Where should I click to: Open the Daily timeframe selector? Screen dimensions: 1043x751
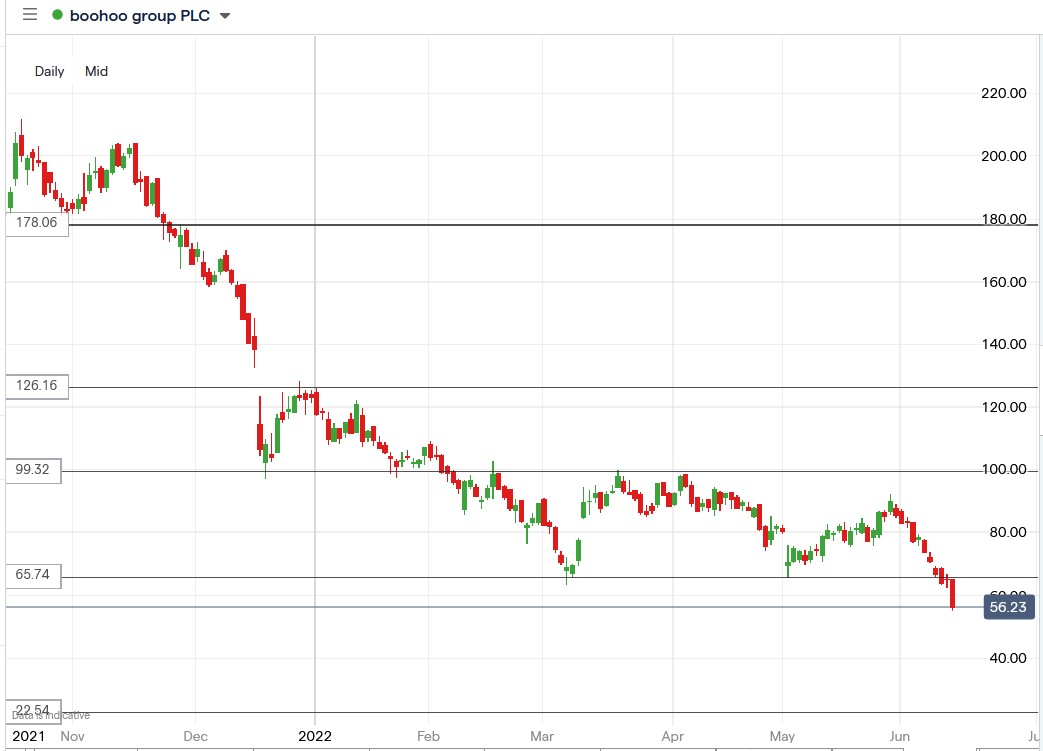(x=48, y=71)
